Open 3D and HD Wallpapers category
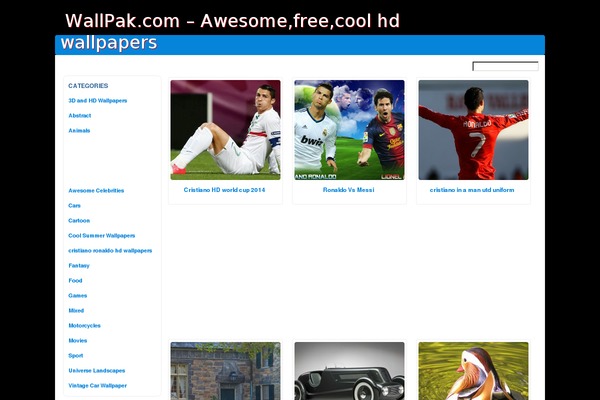This screenshot has height=400, width=600. 98,101
